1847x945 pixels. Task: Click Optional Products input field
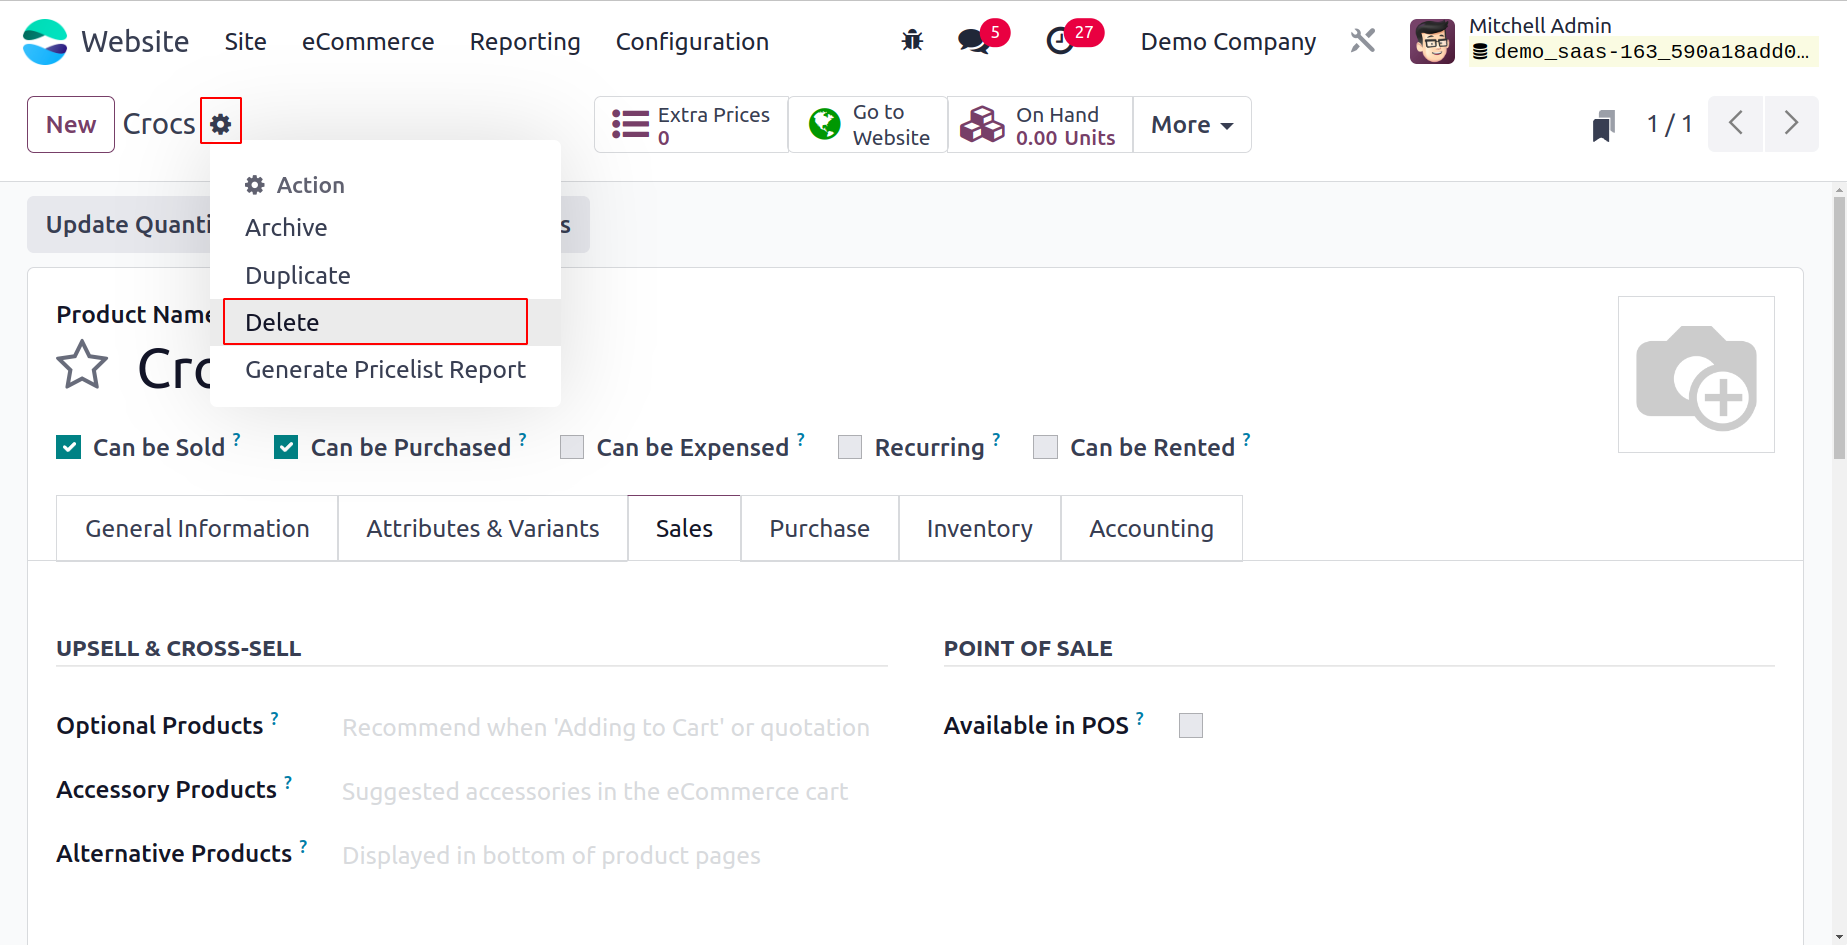613,727
